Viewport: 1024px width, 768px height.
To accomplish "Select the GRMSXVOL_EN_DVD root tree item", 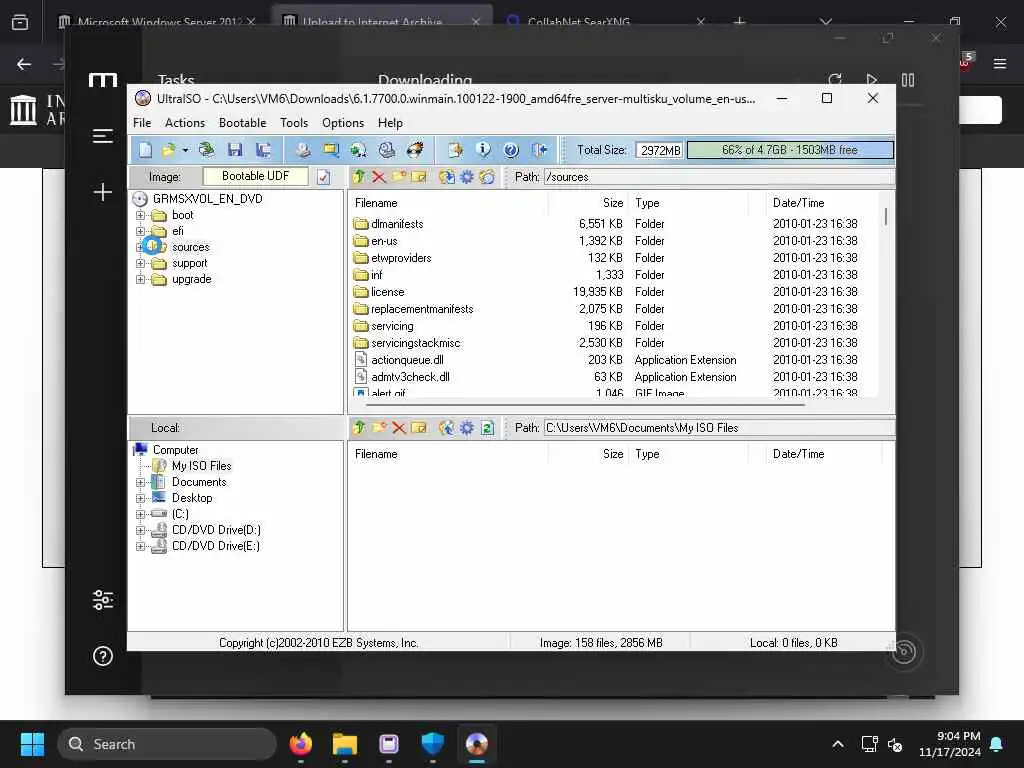I will pos(207,199).
